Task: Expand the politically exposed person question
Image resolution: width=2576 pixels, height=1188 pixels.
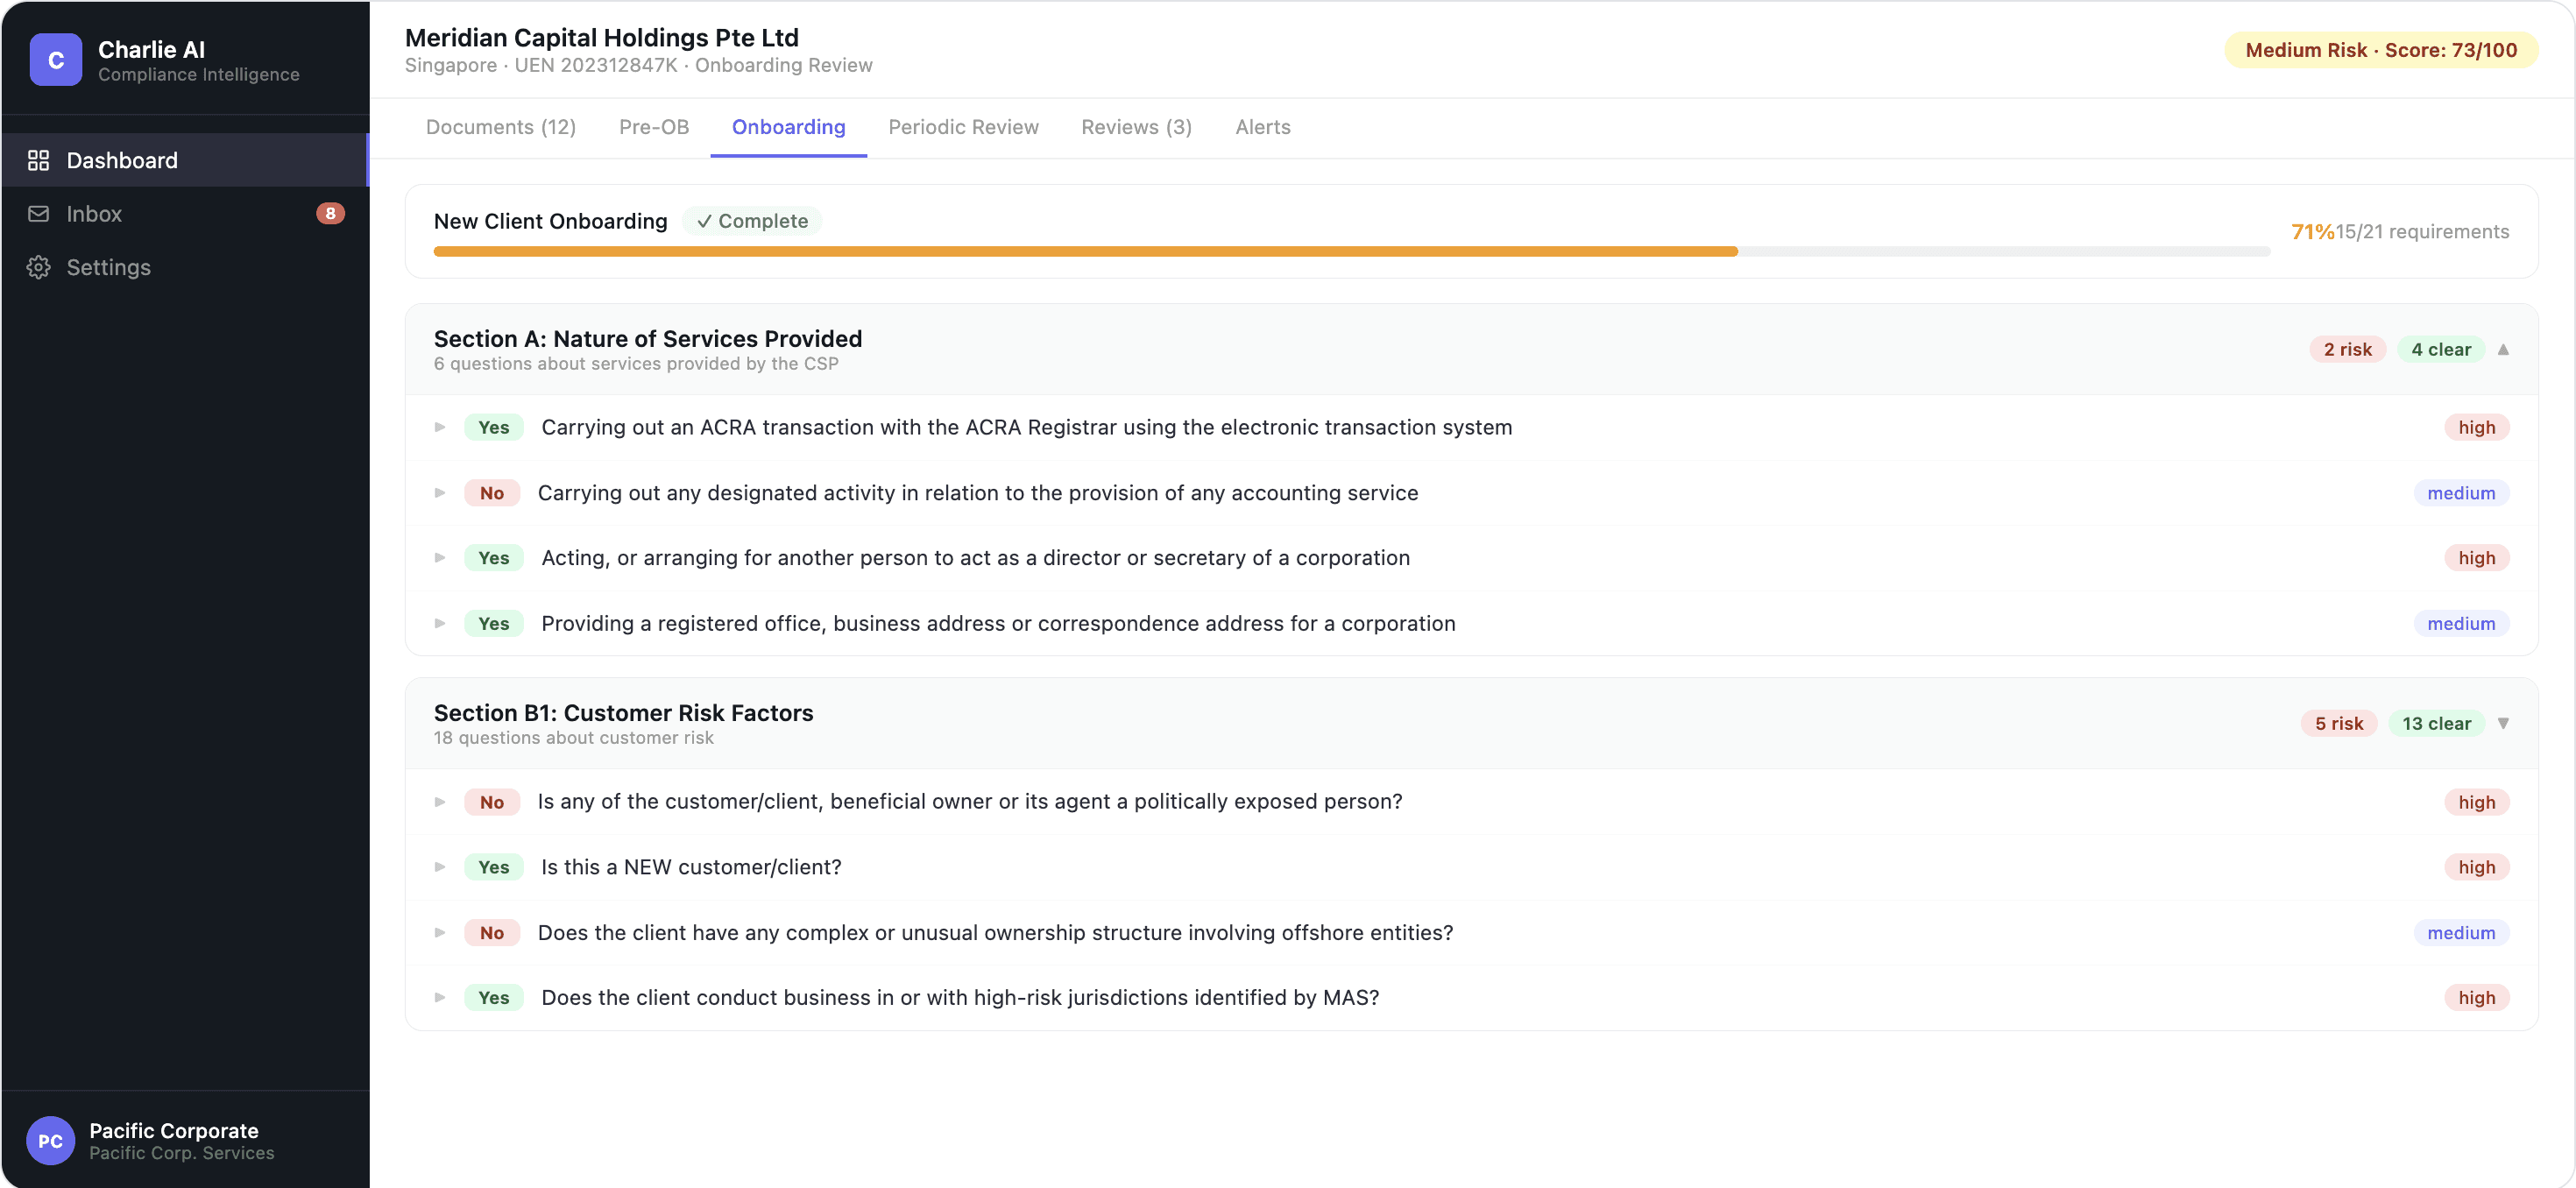Action: (x=440, y=802)
